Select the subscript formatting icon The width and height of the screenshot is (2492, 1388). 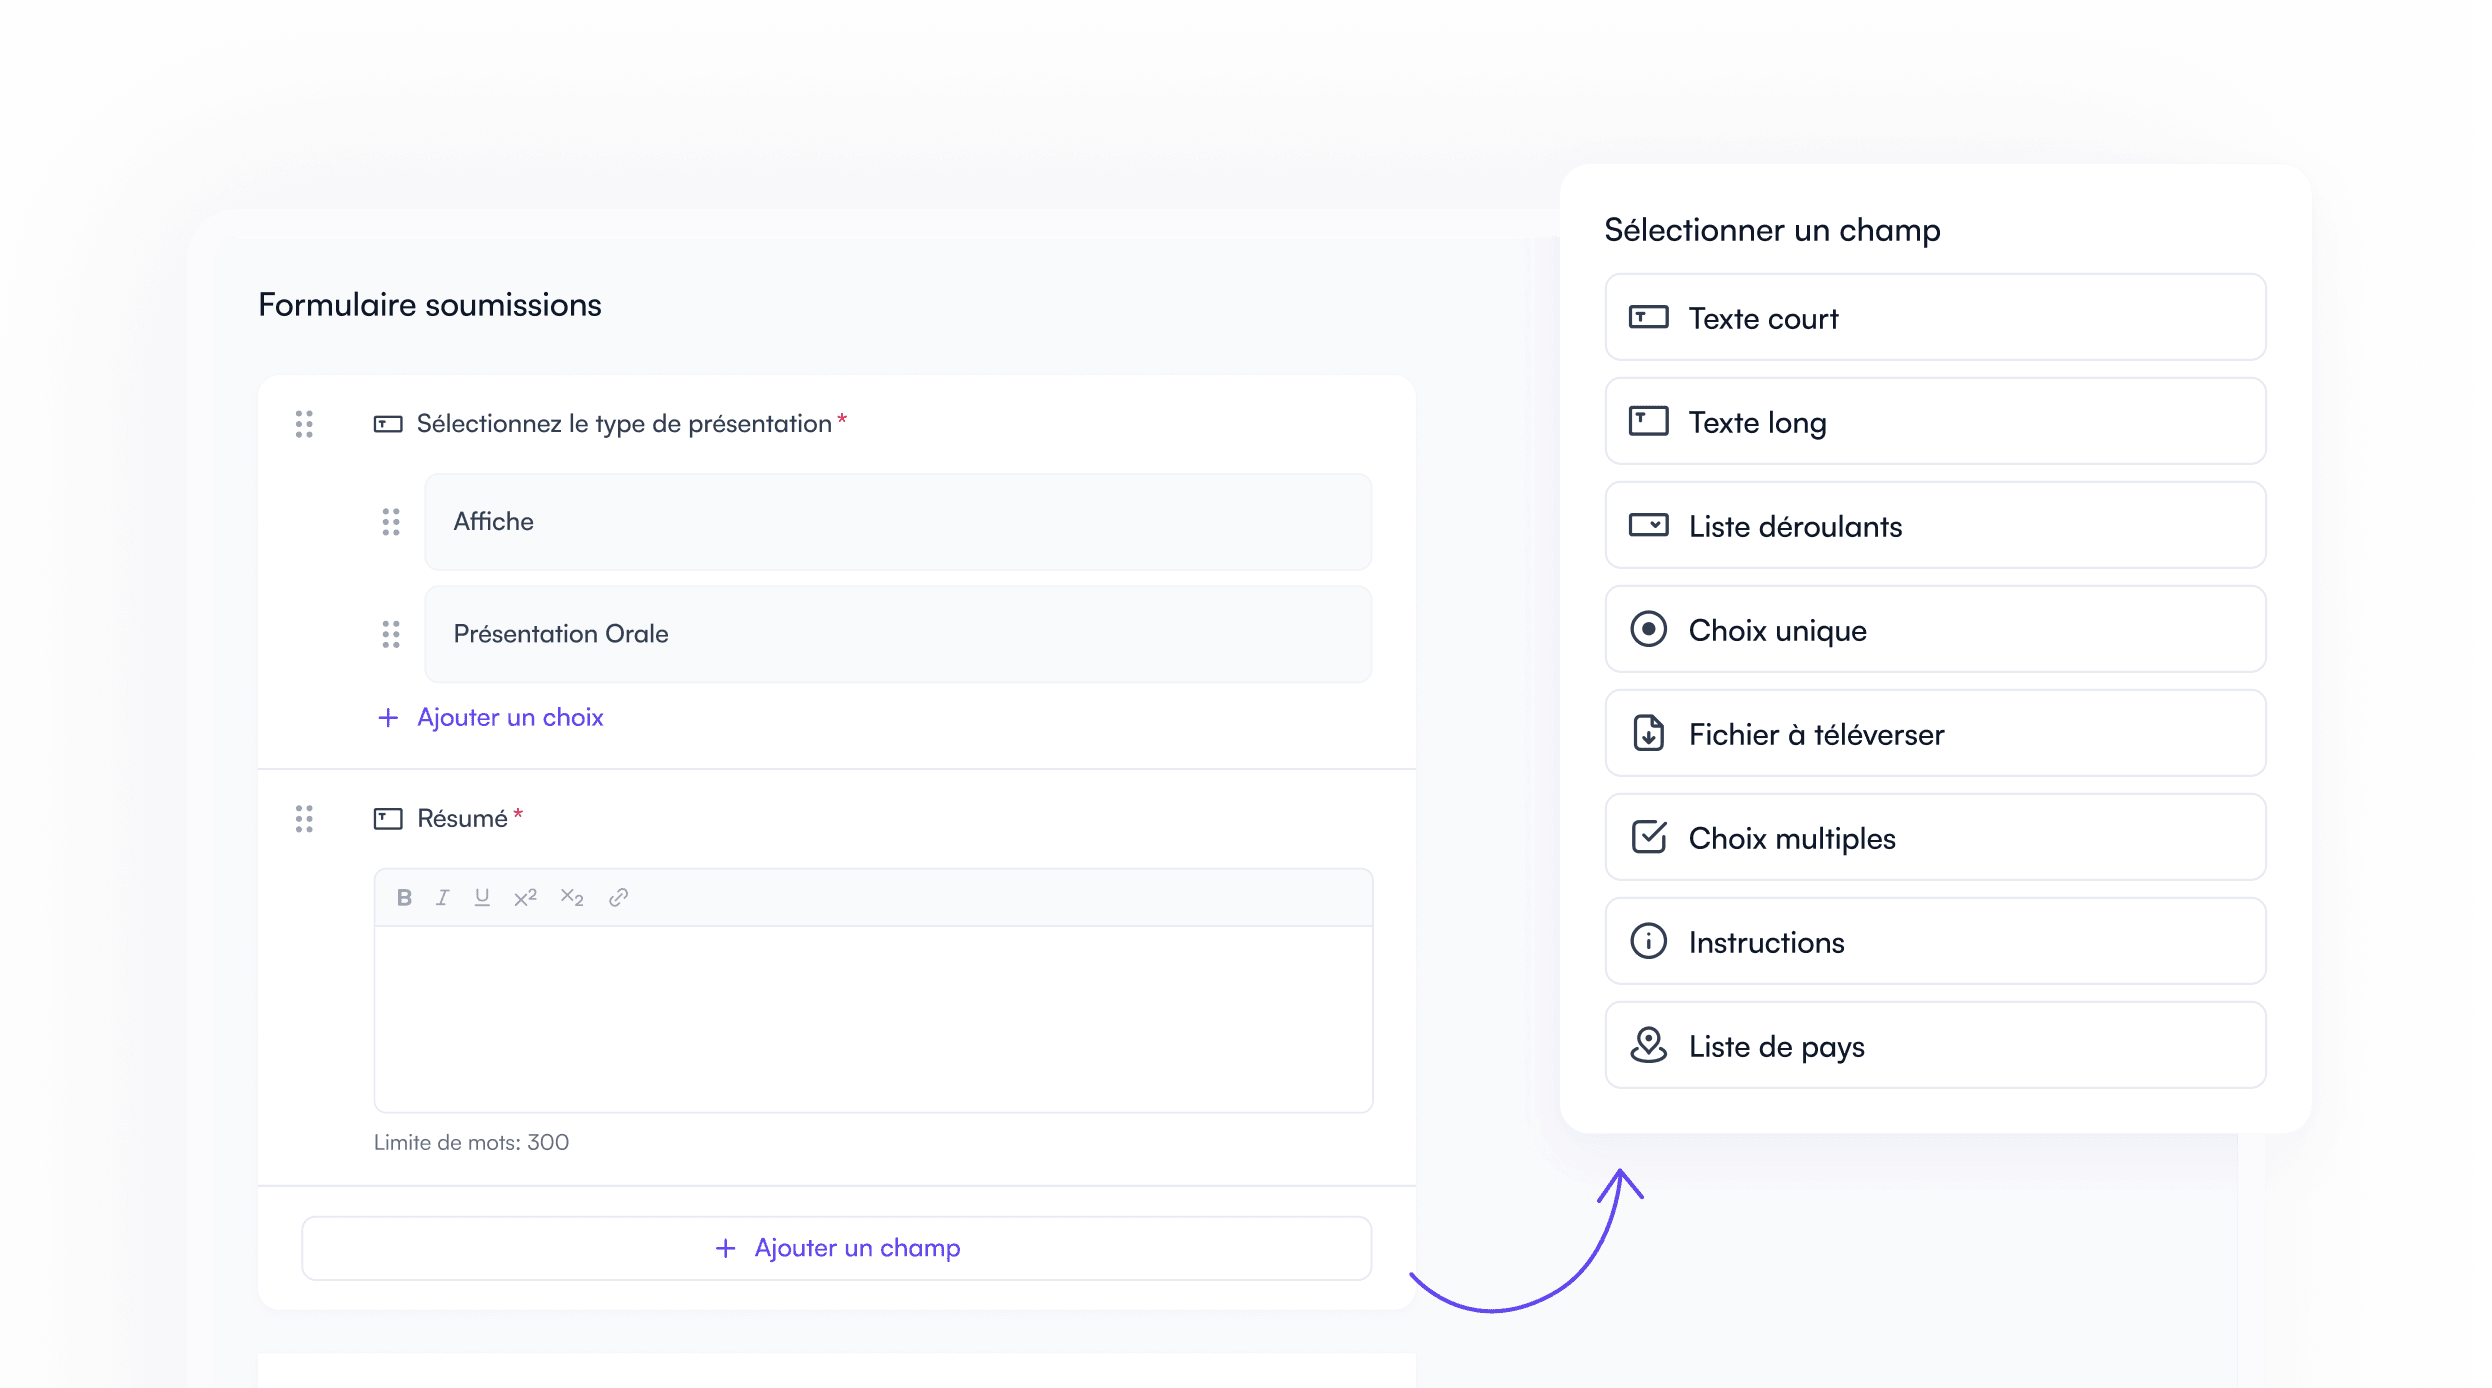tap(572, 897)
